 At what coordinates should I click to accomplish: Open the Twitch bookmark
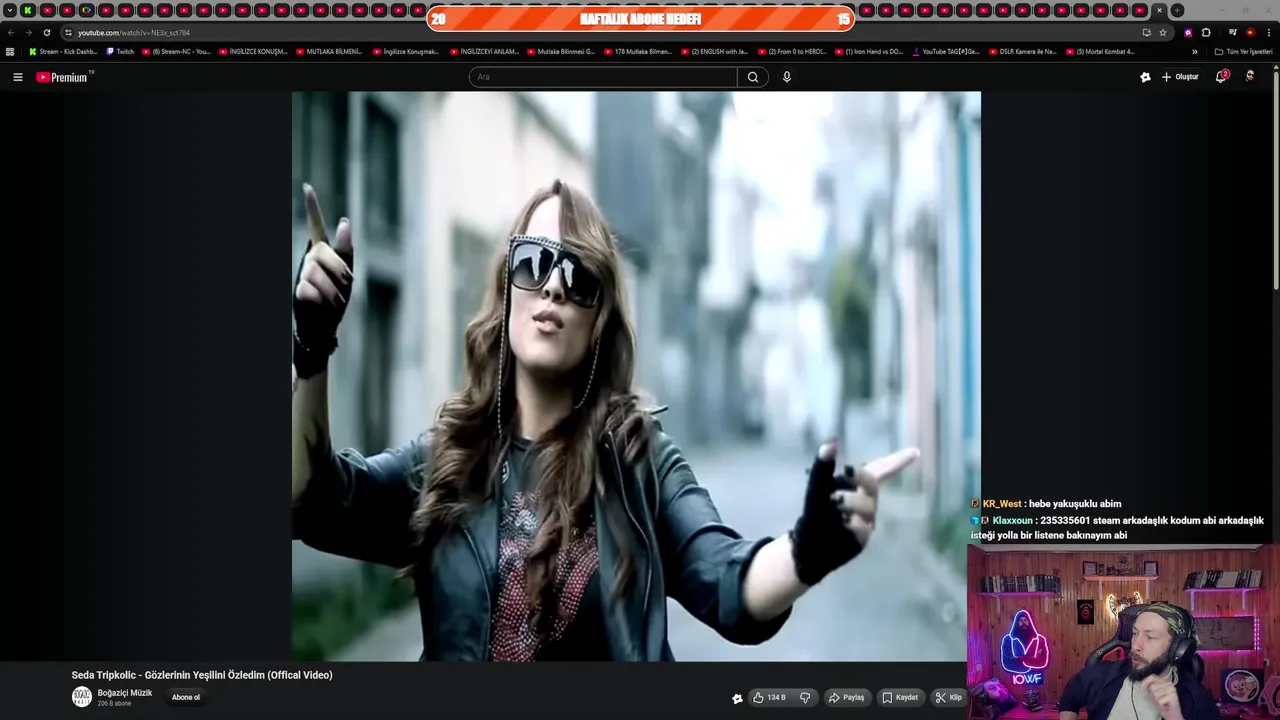120,51
